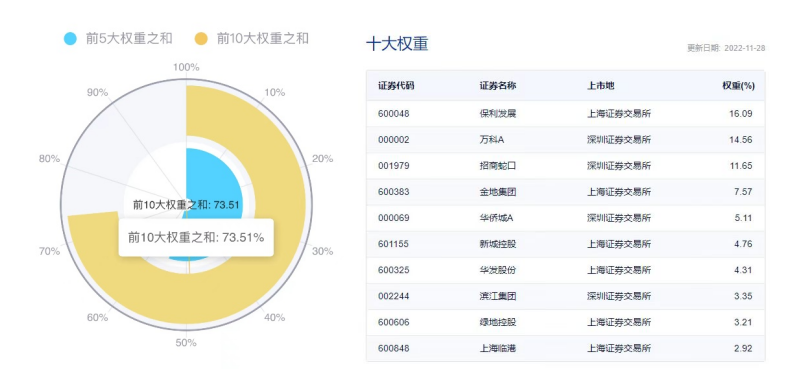The width and height of the screenshot is (805, 385).
Task: Click the 80% axis label on chart
Action: [49, 159]
